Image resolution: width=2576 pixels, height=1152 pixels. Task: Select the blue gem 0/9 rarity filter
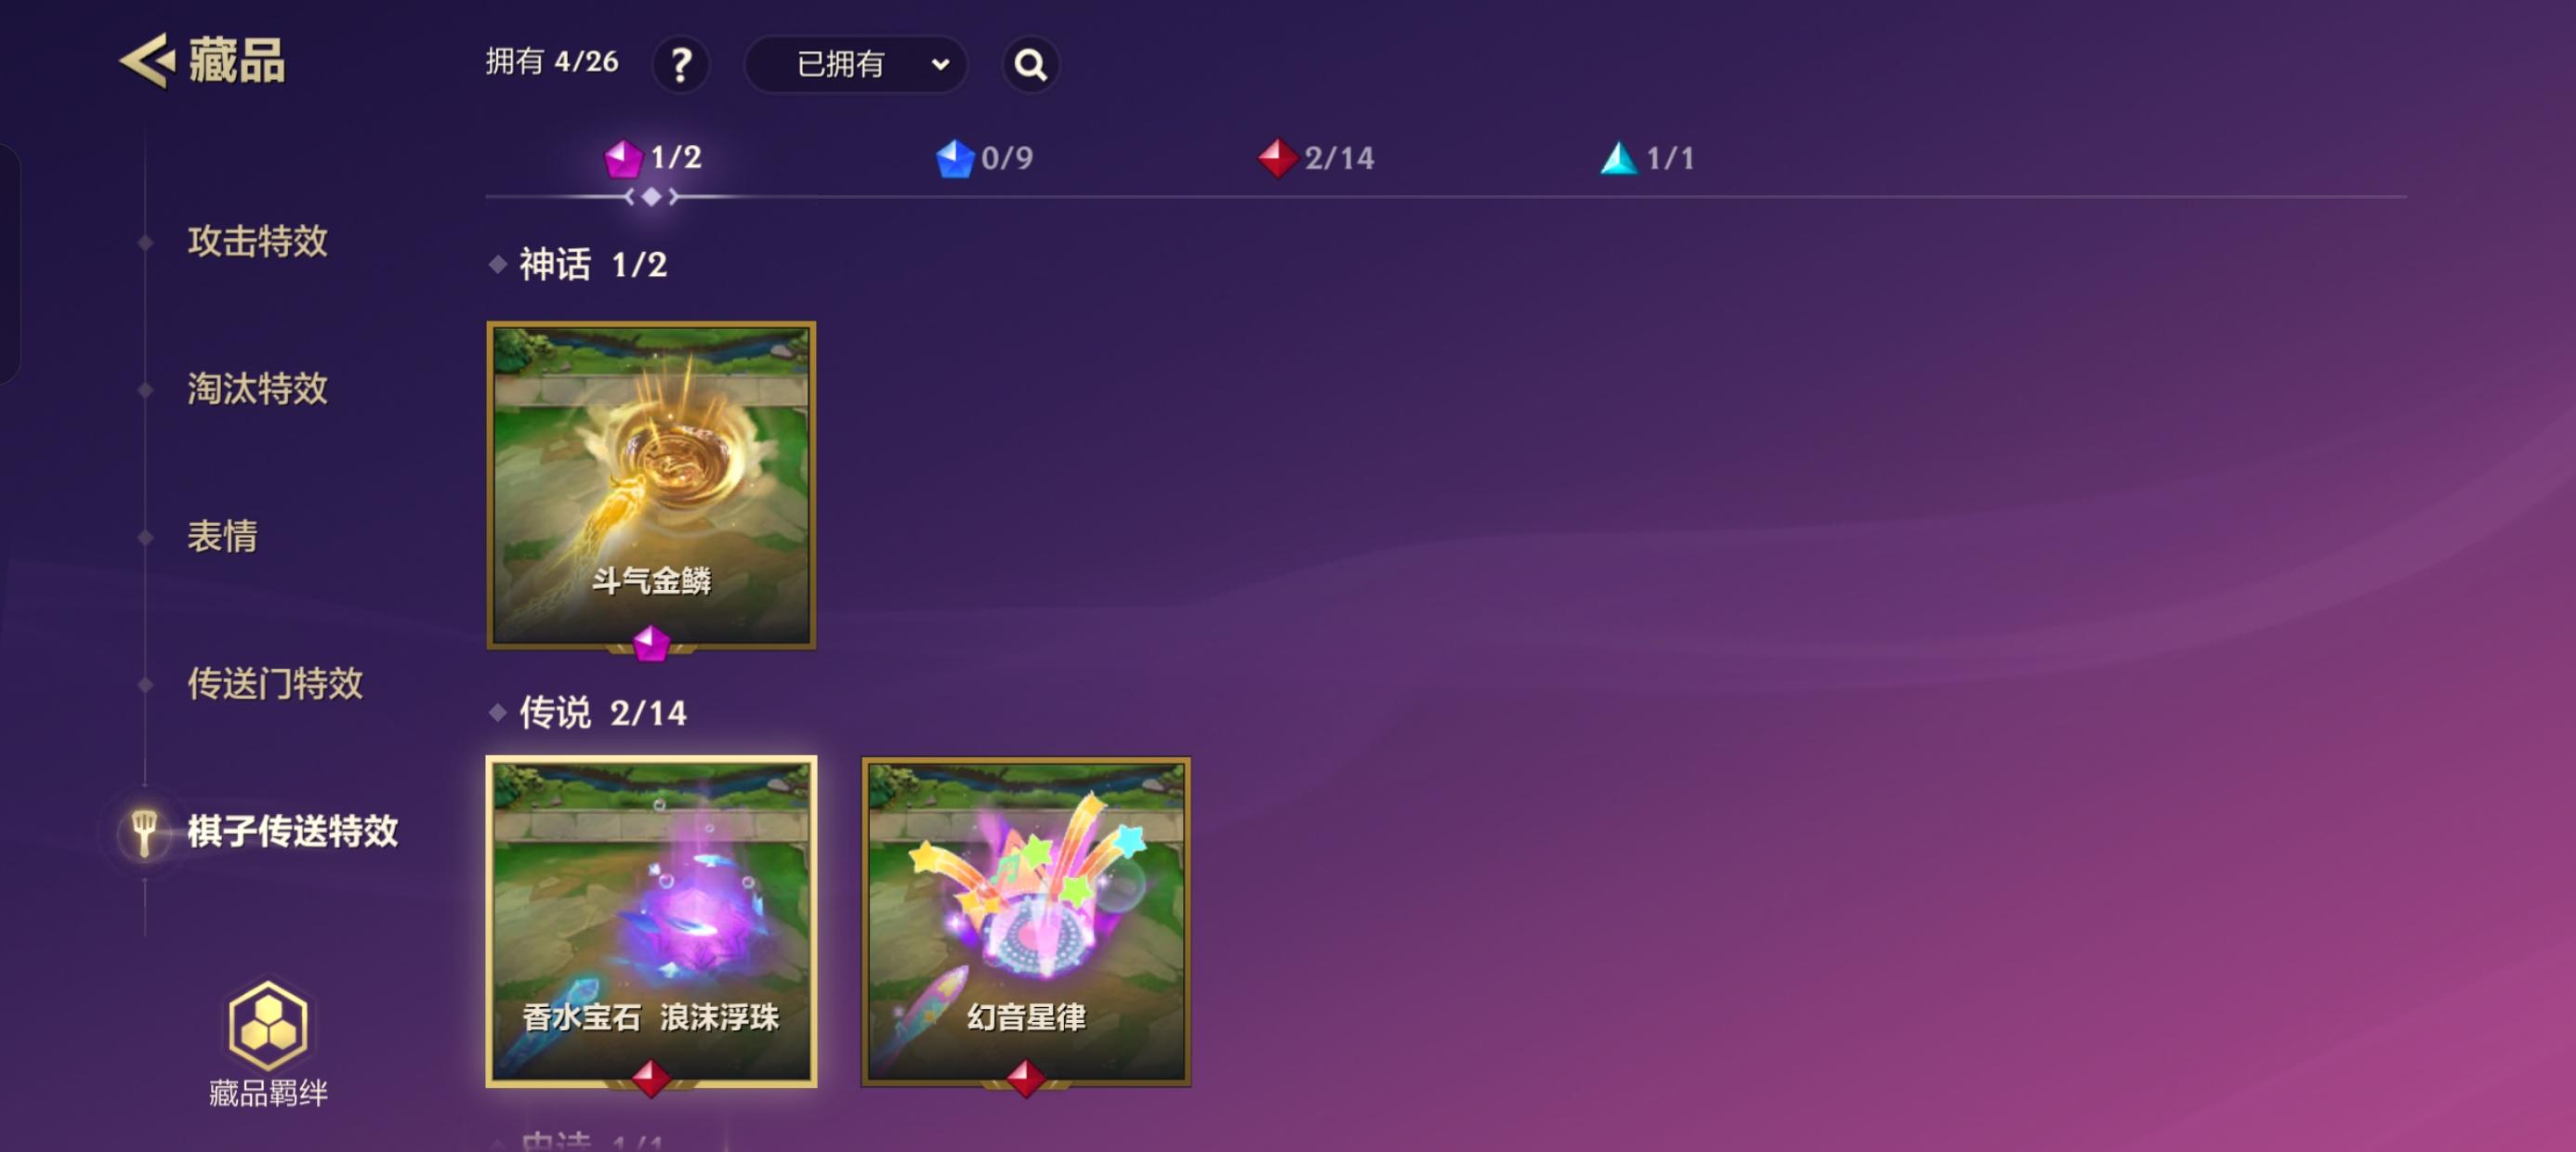click(x=984, y=158)
